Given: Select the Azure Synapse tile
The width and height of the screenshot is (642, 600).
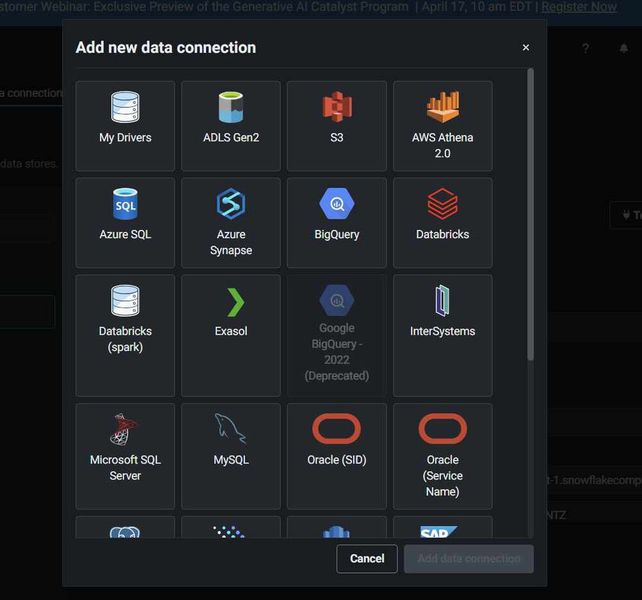Looking at the screenshot, I should (231, 223).
